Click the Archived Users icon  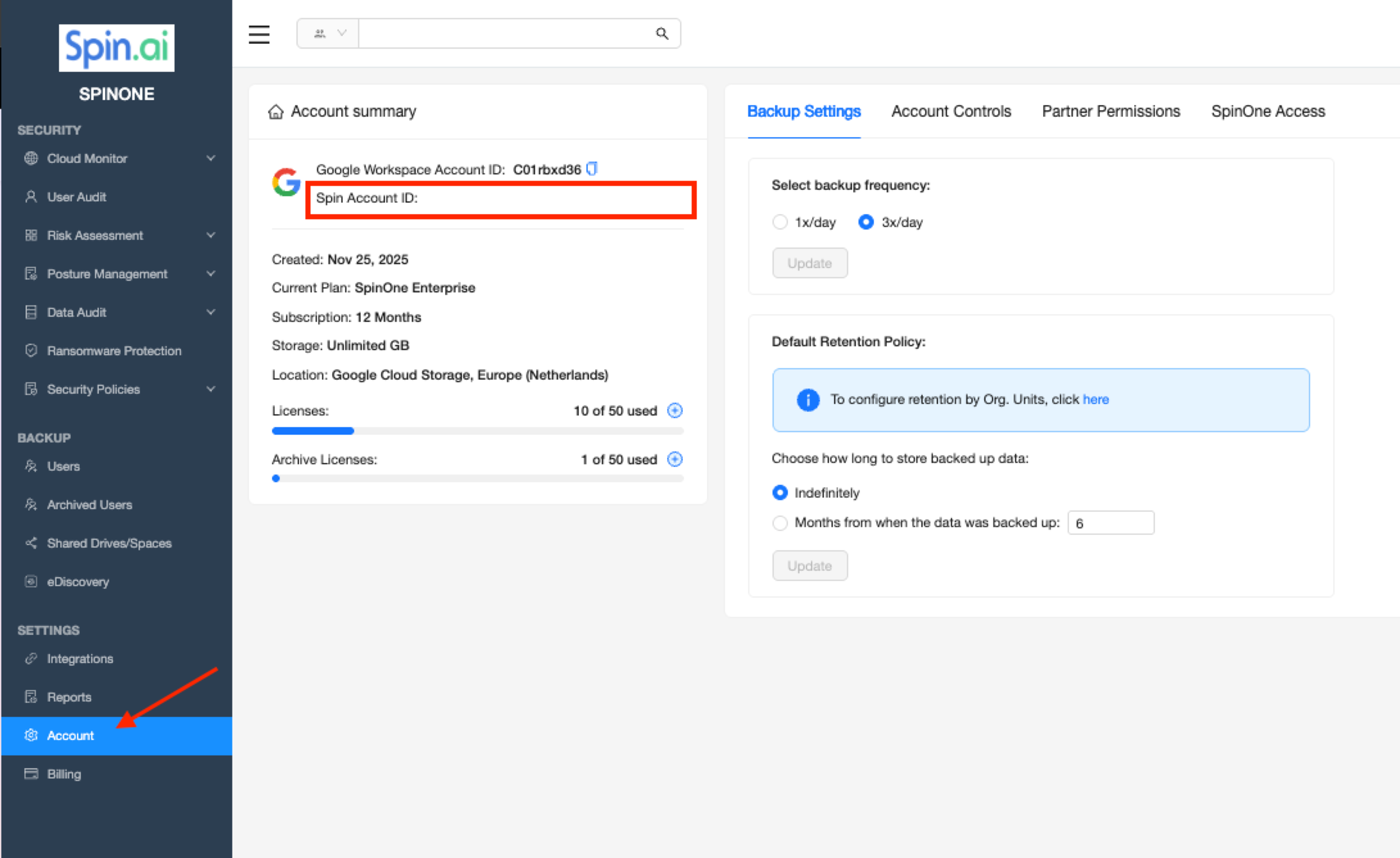[31, 505]
